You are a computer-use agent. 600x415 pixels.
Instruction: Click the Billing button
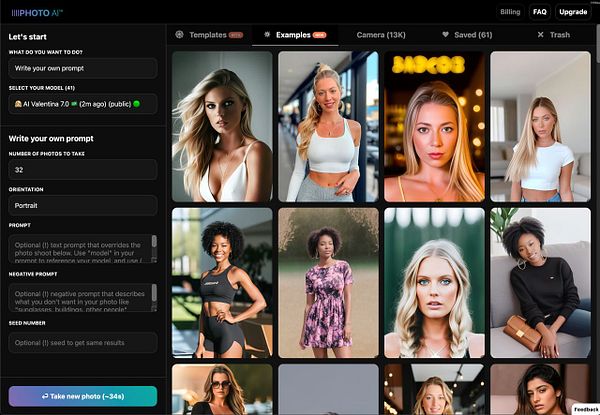click(x=510, y=12)
